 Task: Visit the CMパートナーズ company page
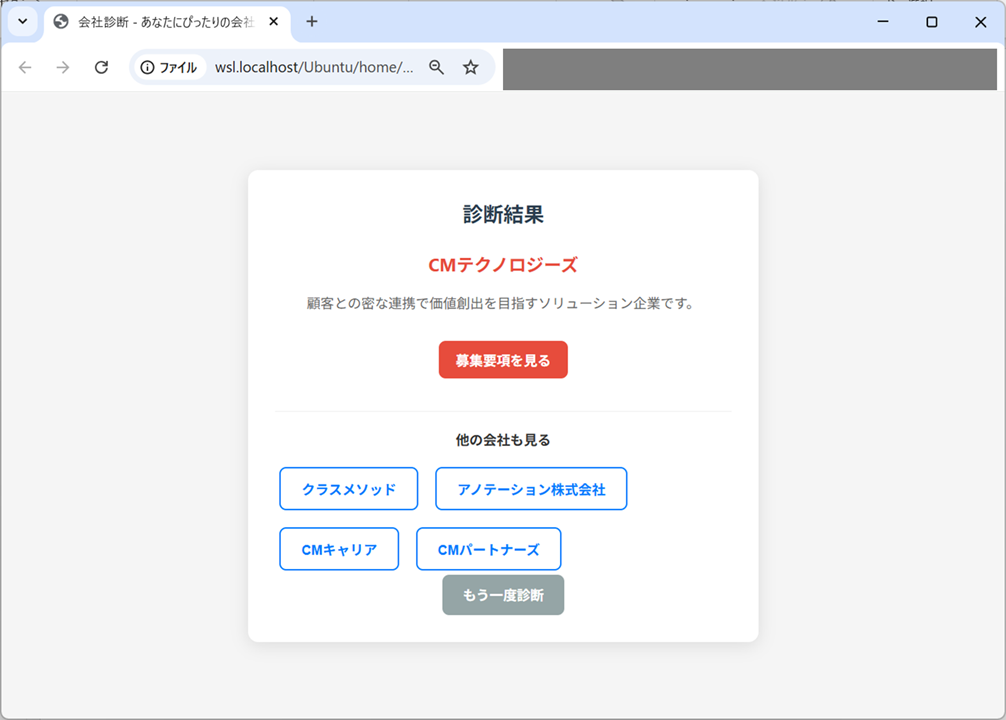pos(488,548)
